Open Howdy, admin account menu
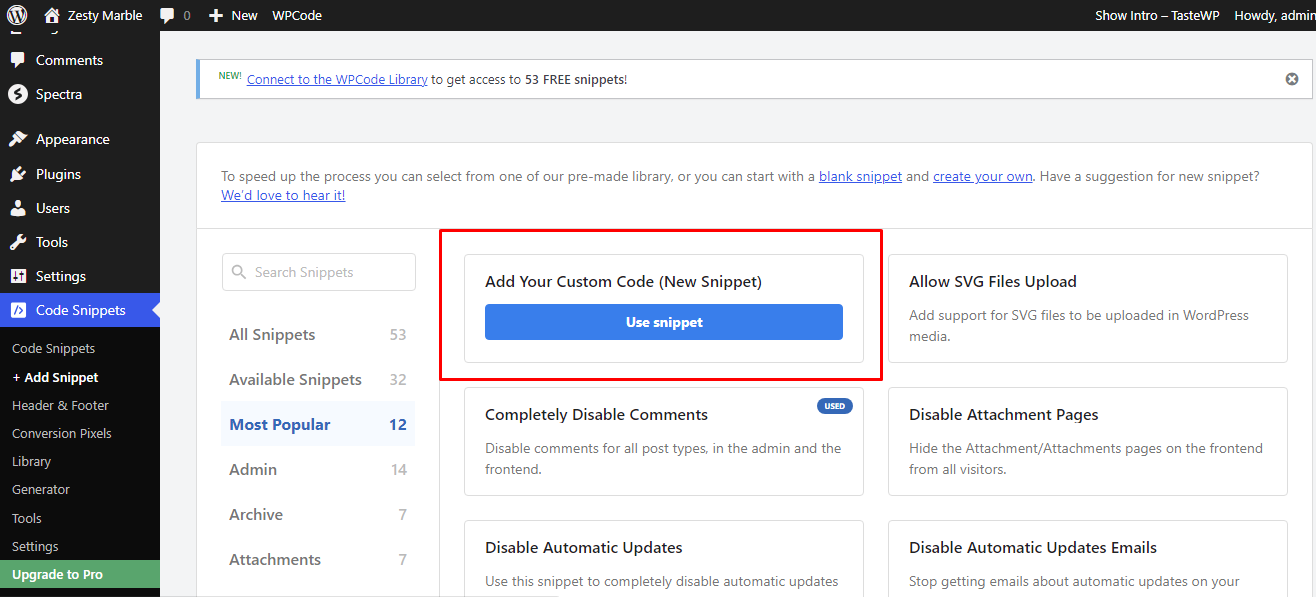This screenshot has width=1316, height=597. point(1275,15)
